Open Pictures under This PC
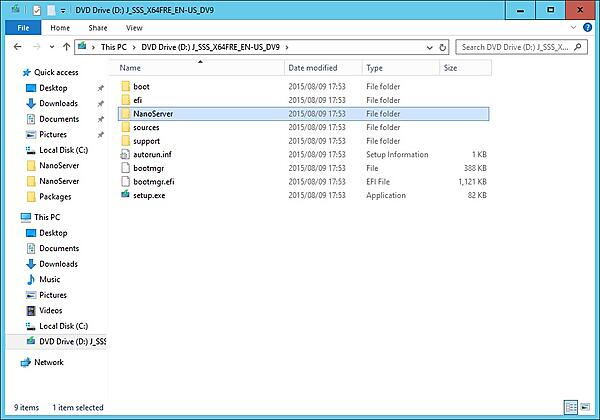Screen dimensions: 600x420 click(53, 295)
